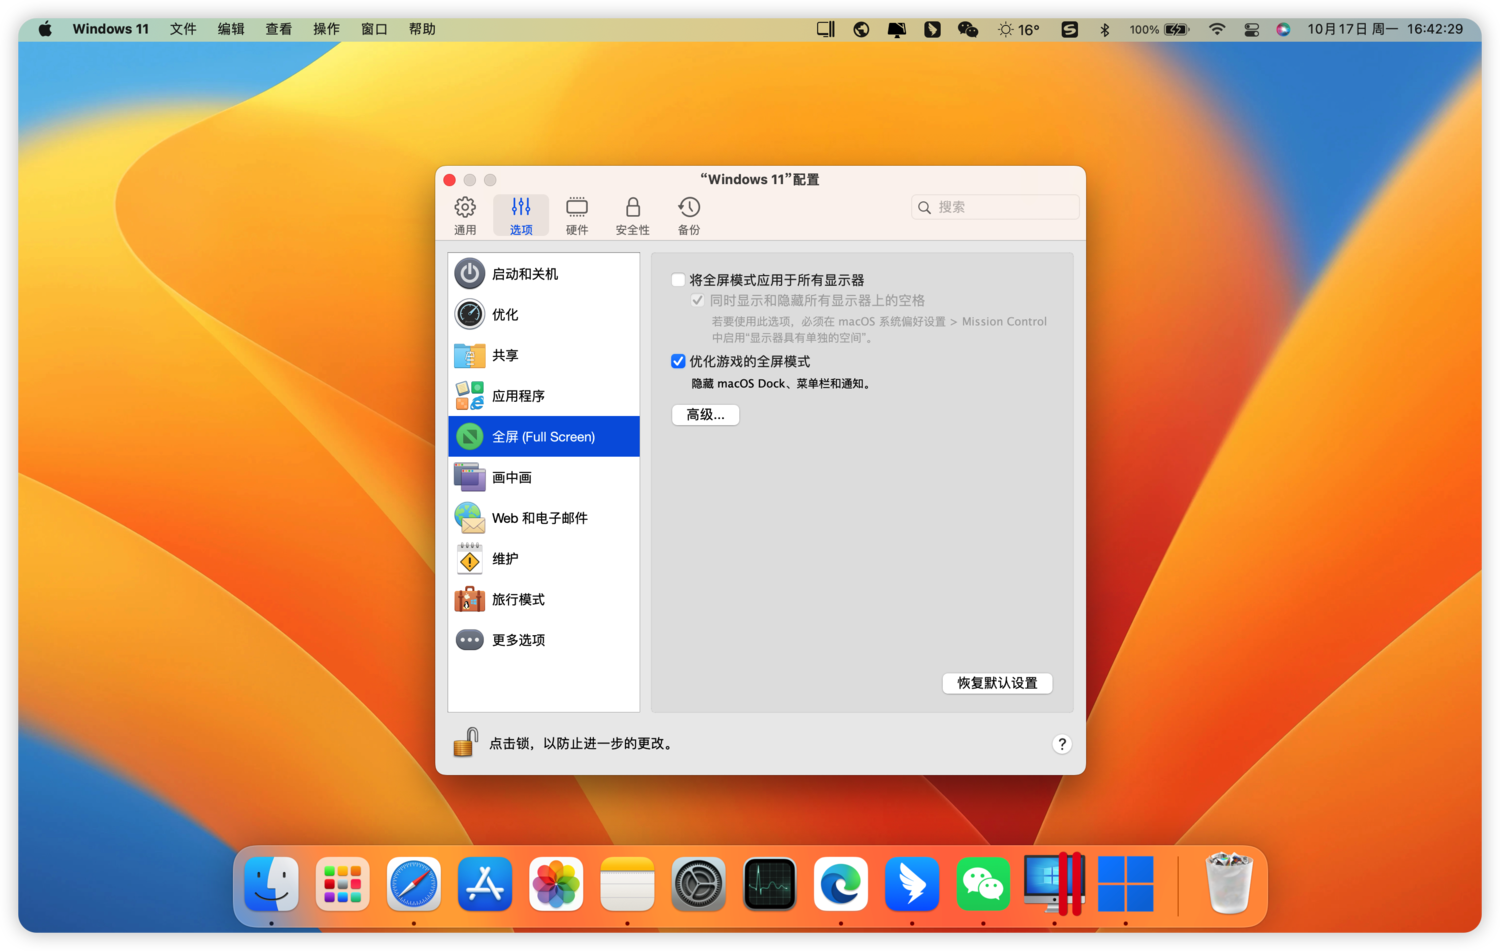Viewport: 1500px width, 951px height.
Task: Open the 编辑 menu
Action: [x=231, y=29]
